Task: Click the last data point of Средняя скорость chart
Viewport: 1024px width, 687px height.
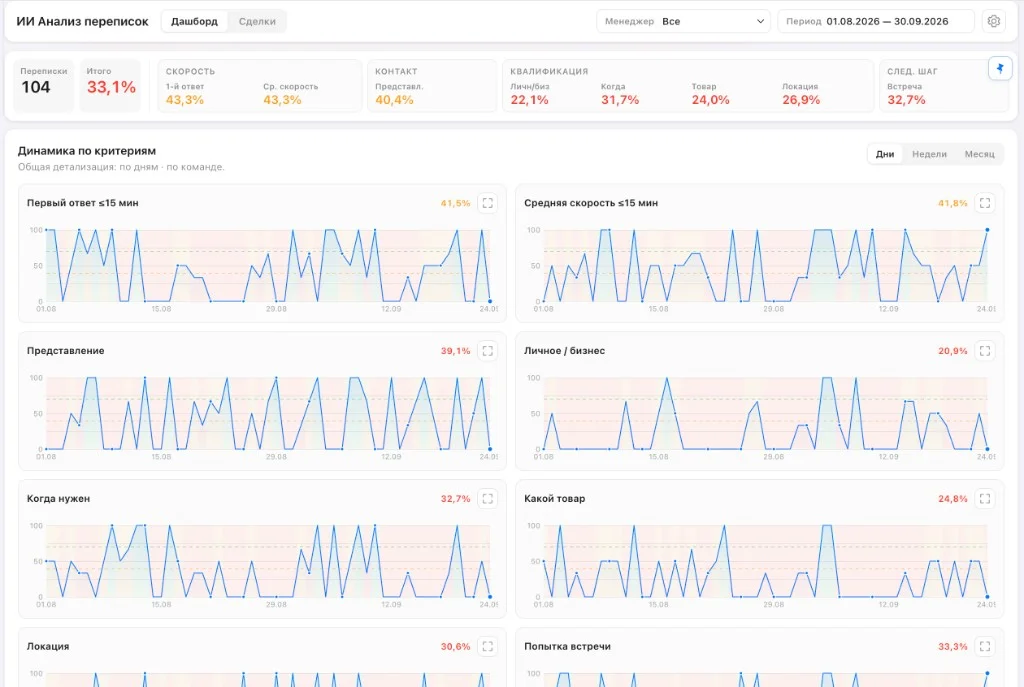Action: coord(987,230)
